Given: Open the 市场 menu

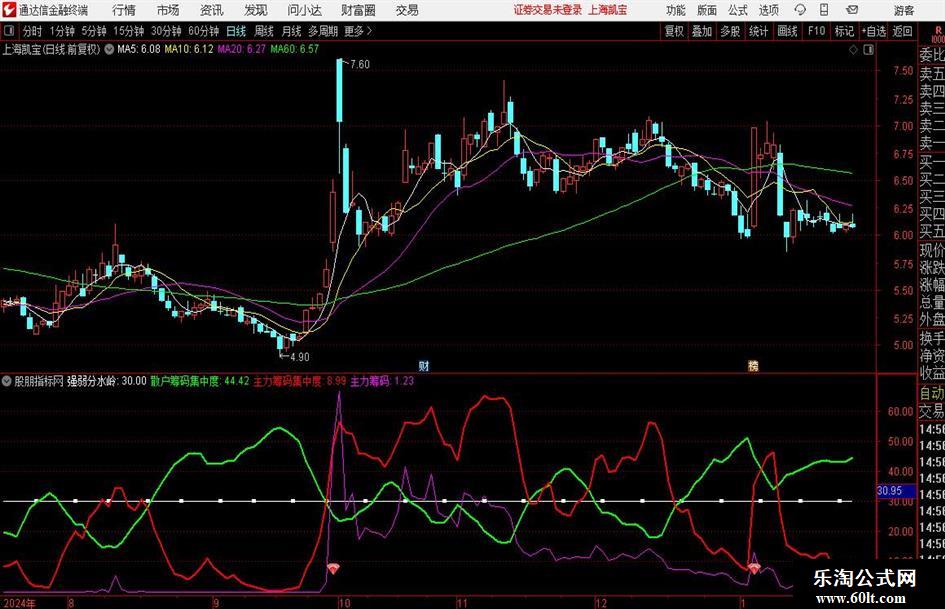Looking at the screenshot, I should point(168,10).
